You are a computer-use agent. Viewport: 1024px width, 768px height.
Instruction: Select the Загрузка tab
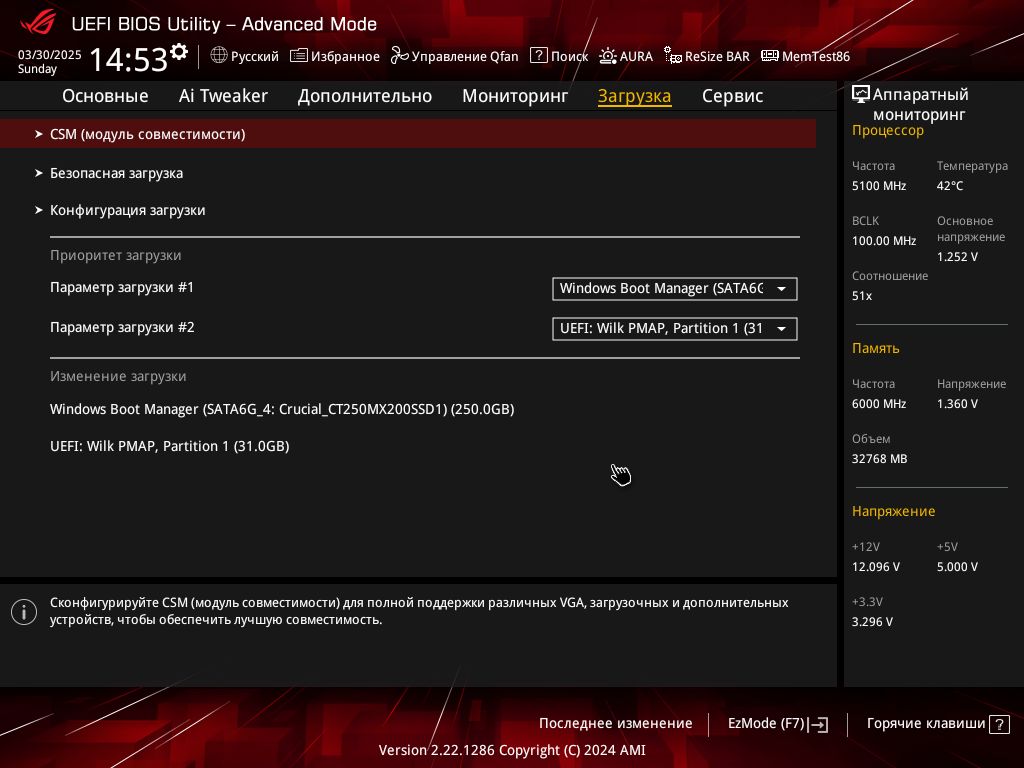coord(634,96)
